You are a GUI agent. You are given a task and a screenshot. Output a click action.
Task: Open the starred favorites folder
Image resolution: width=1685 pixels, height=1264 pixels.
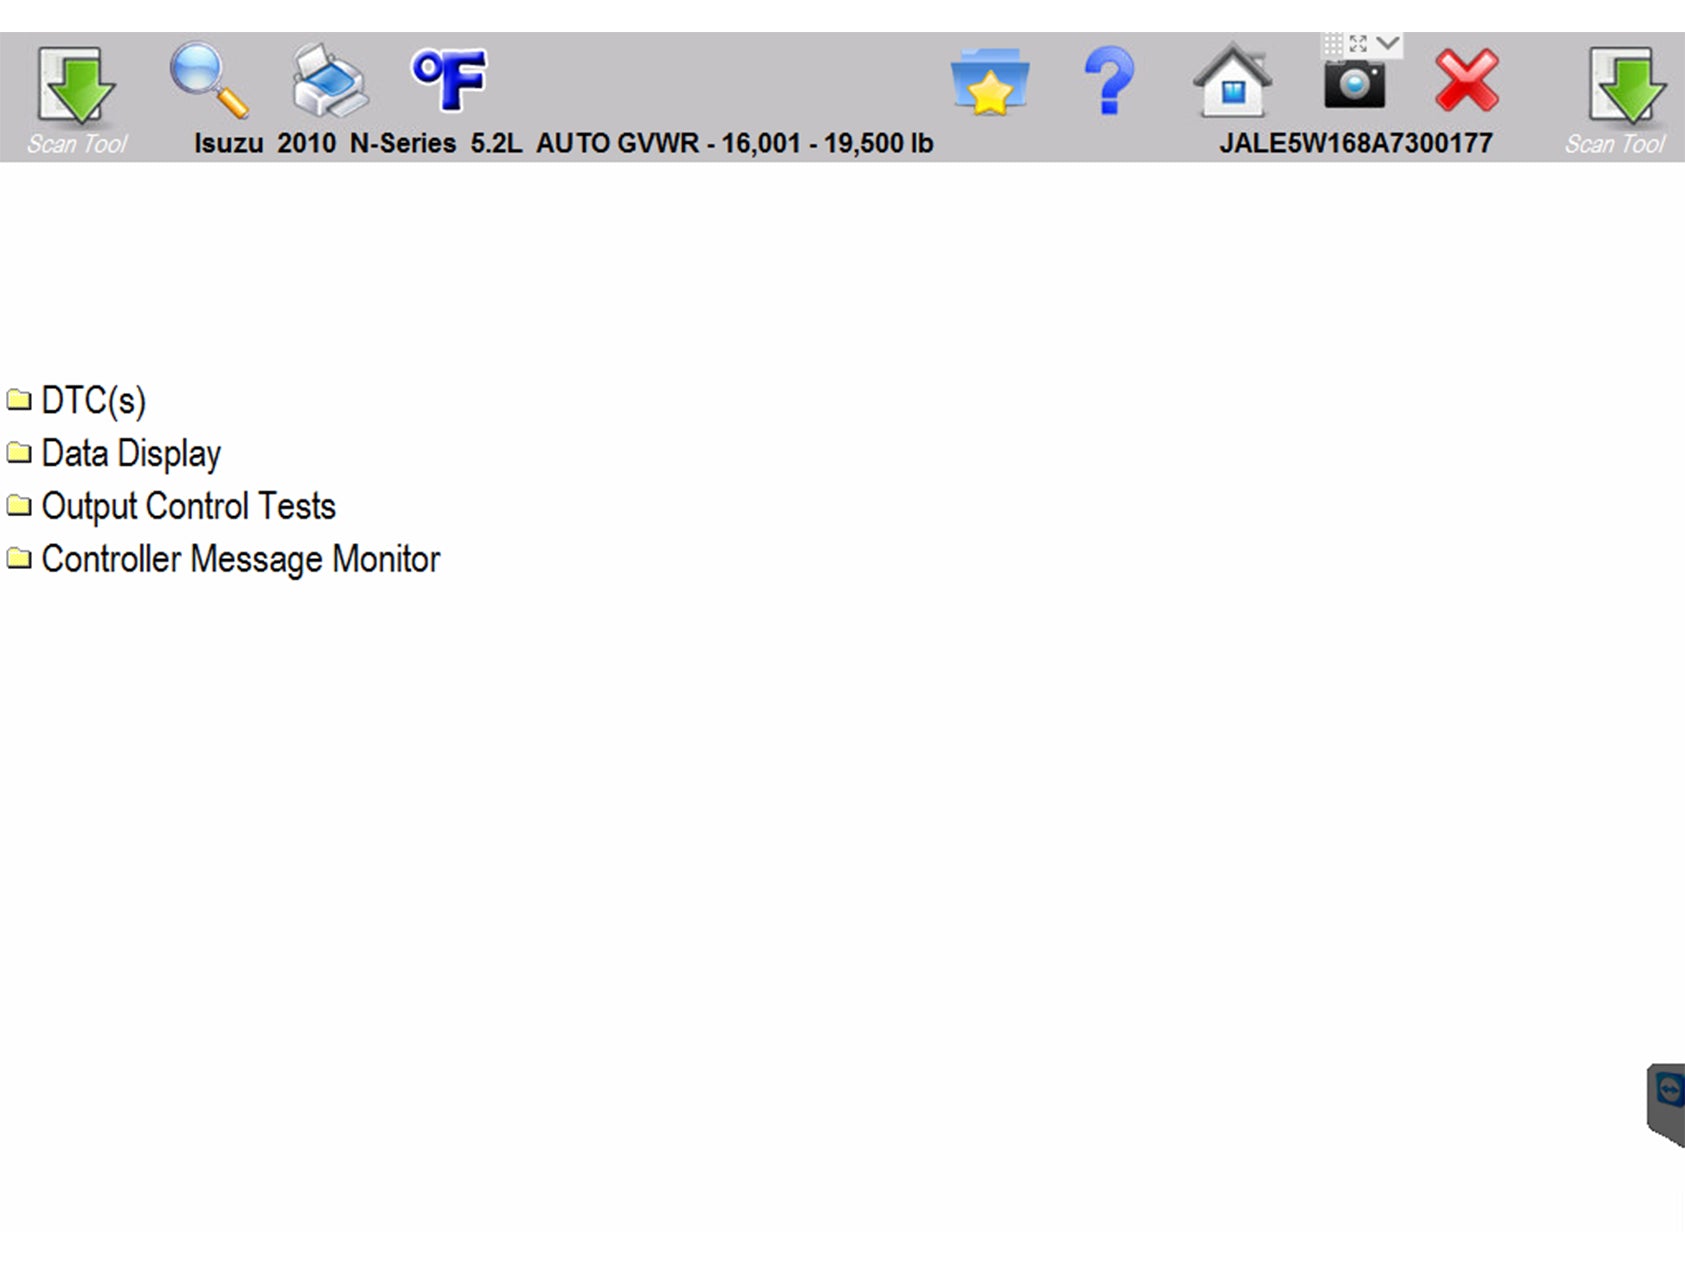click(989, 82)
